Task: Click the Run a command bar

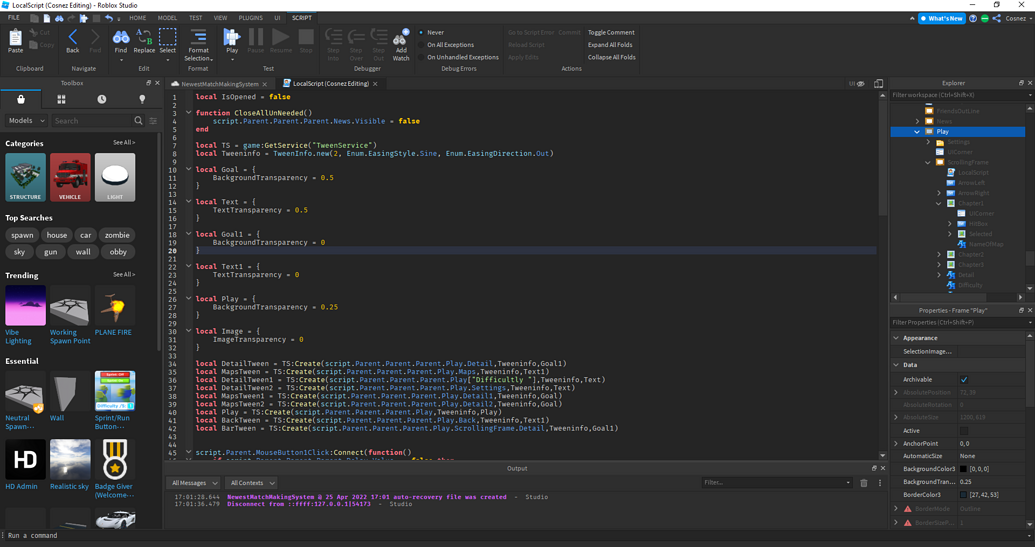Action: coord(518,535)
